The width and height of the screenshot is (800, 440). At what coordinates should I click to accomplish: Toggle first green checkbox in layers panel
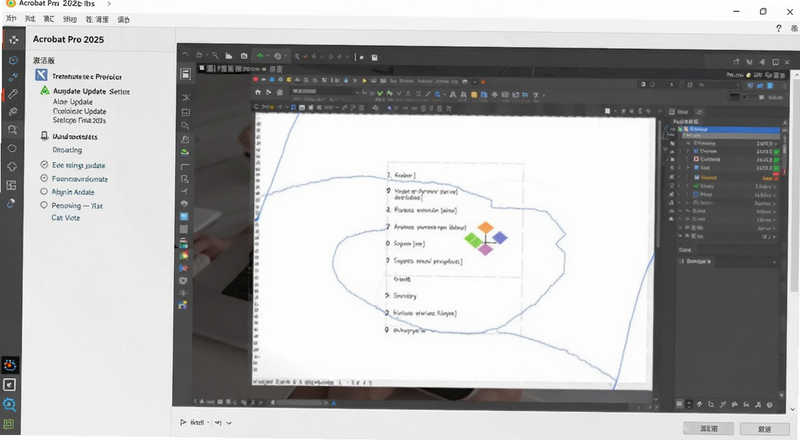[x=777, y=152]
